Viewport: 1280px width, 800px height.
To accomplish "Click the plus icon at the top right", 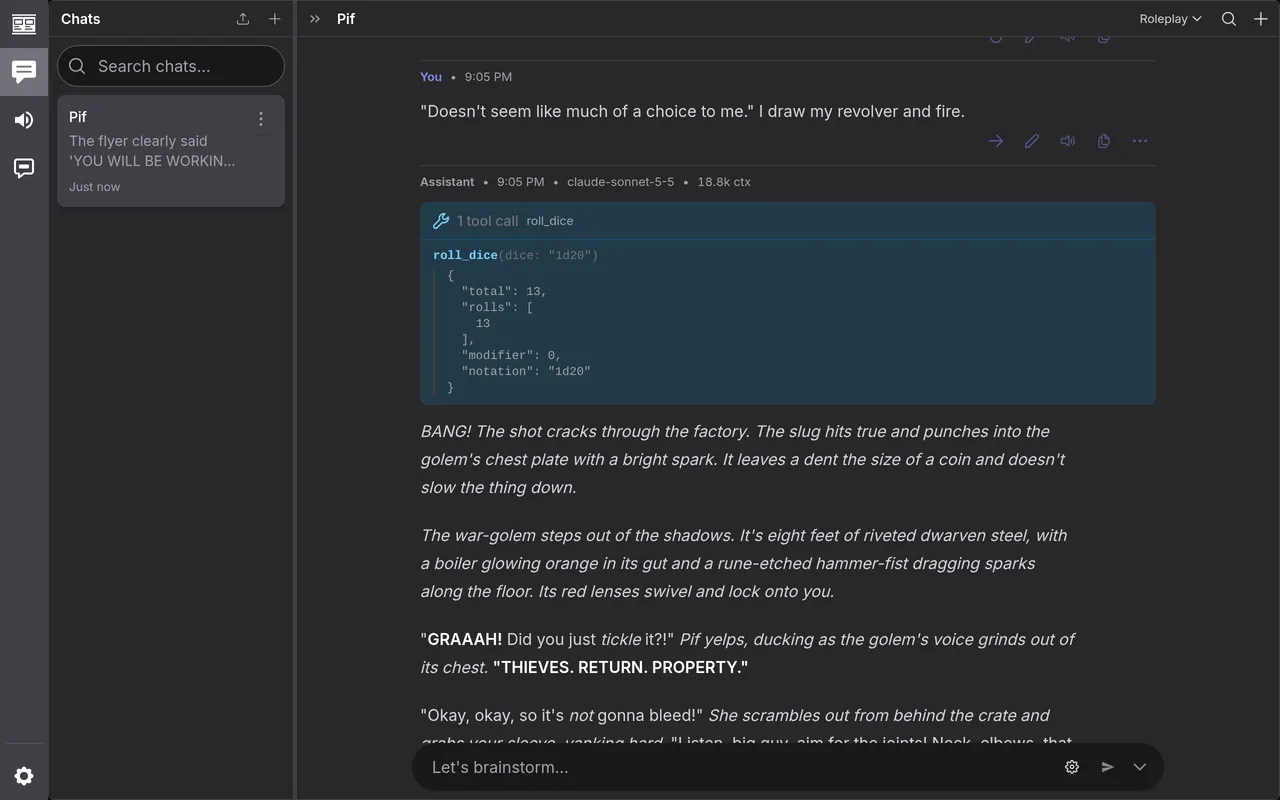I will click(x=1261, y=19).
